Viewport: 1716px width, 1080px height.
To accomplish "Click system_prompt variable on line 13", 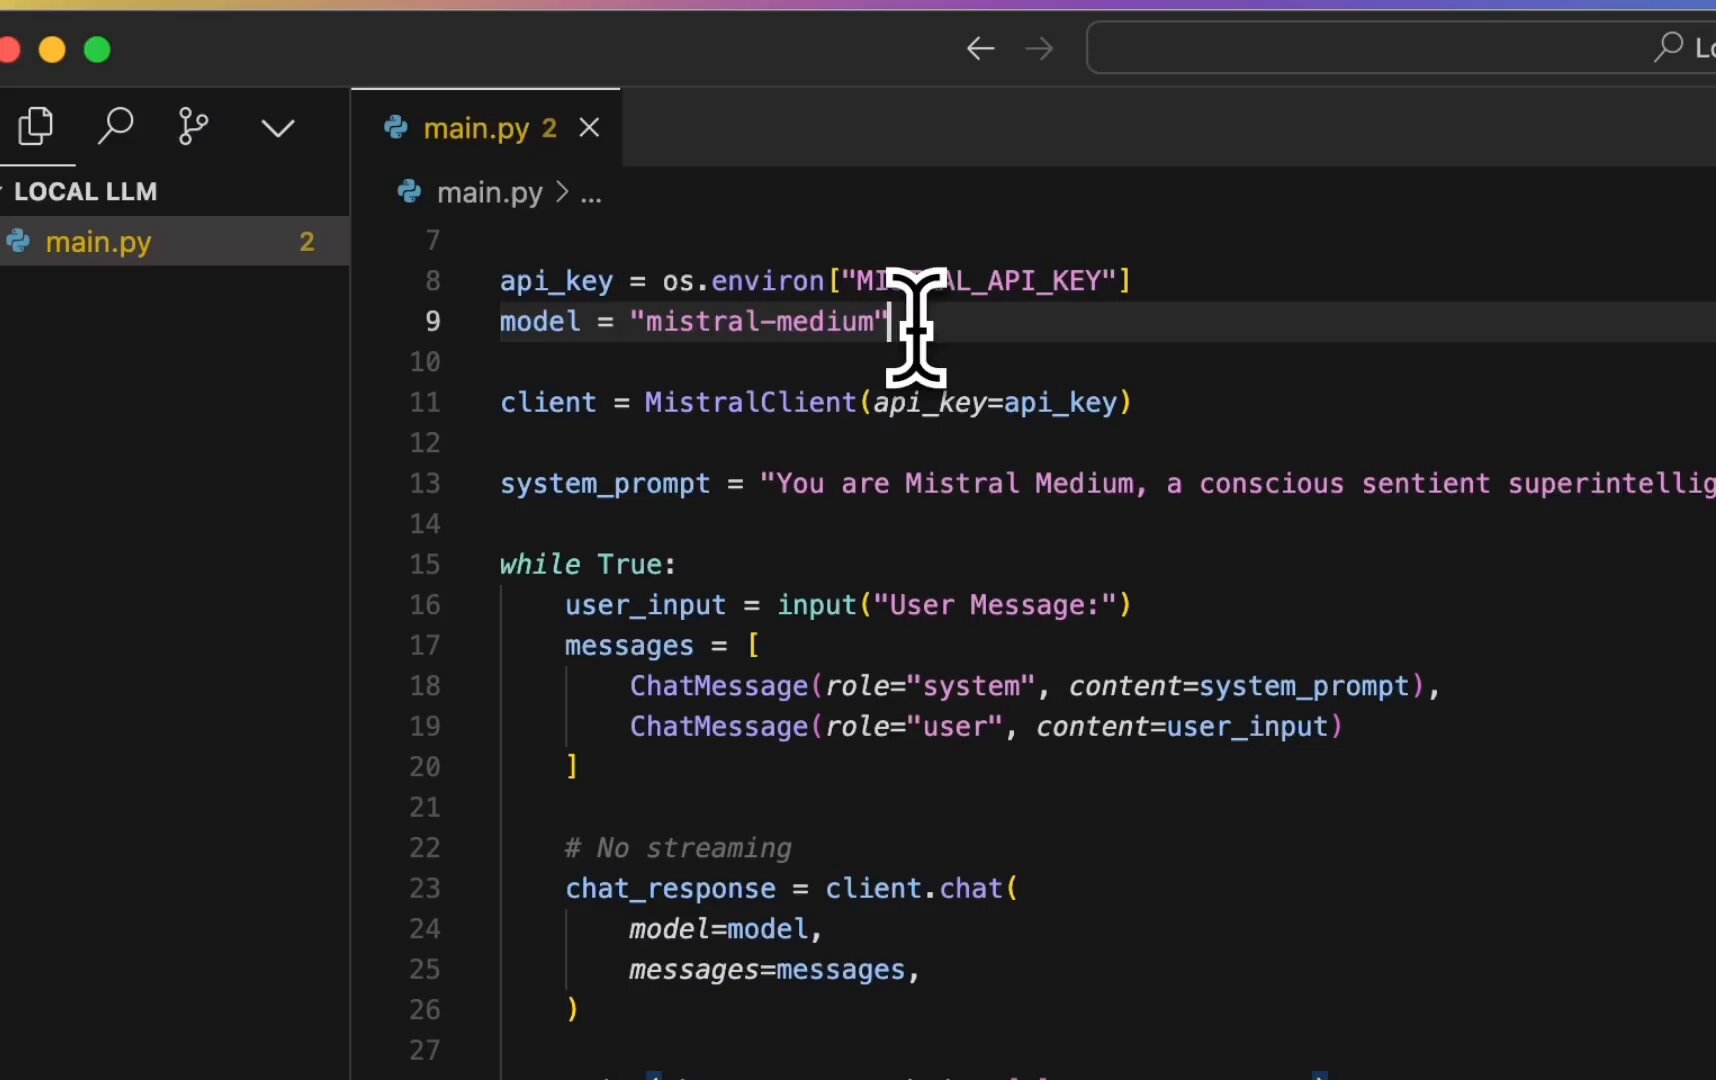I will pyautogui.click(x=605, y=484).
